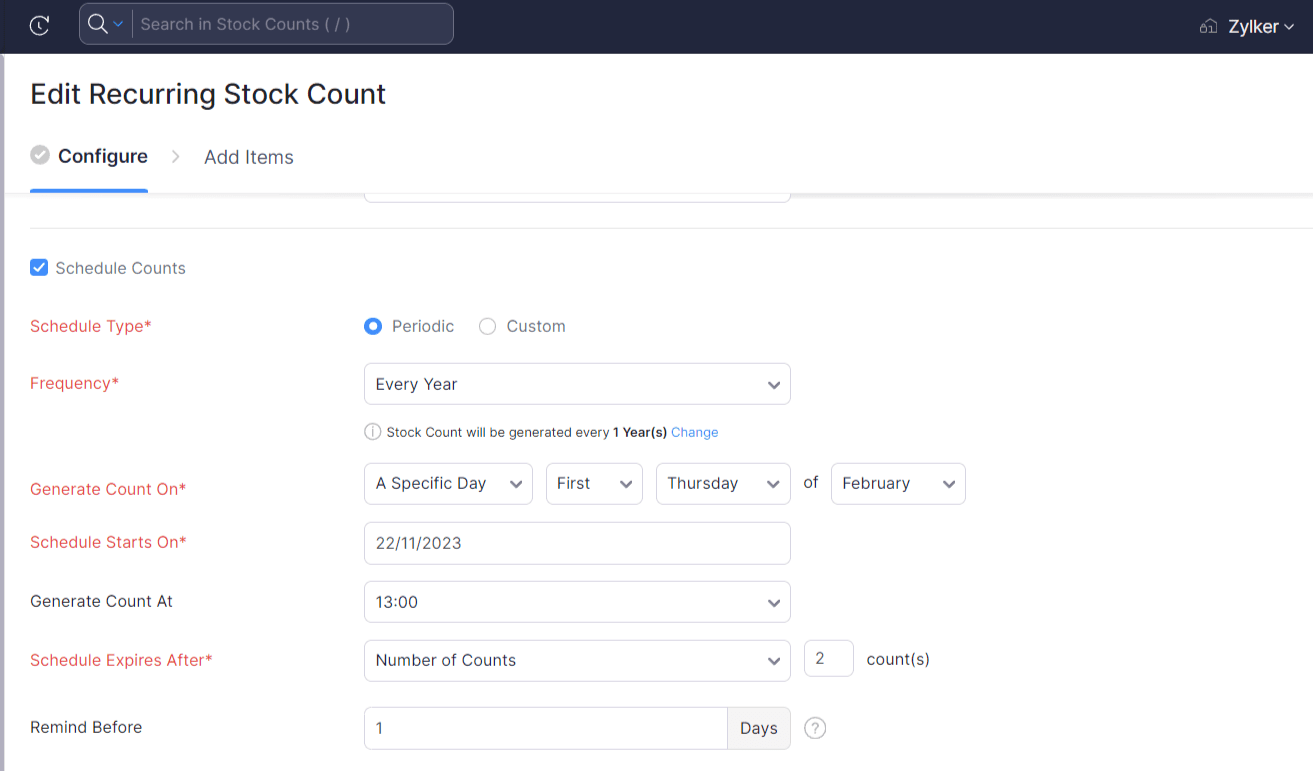Image resolution: width=1313 pixels, height=771 pixels.
Task: Open the February month dropdown
Action: point(897,483)
